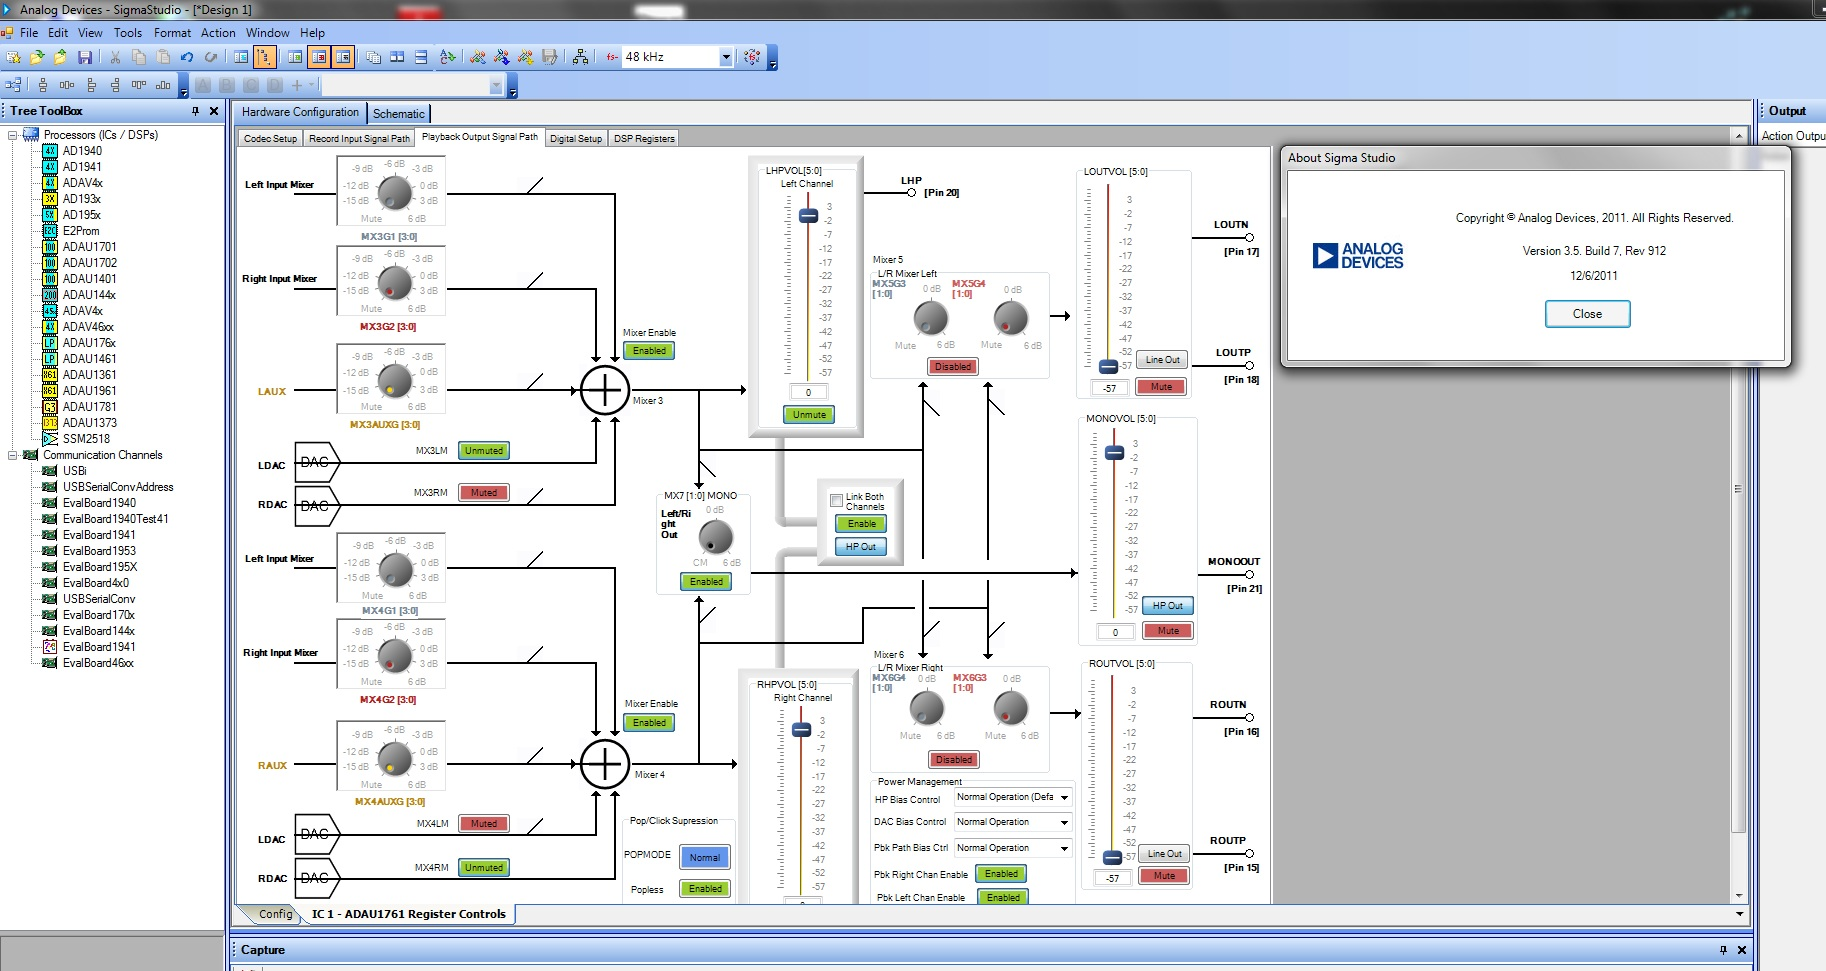1826x971 pixels.
Task: Click the LHPVOL Left Channel slider handle
Action: 808,216
